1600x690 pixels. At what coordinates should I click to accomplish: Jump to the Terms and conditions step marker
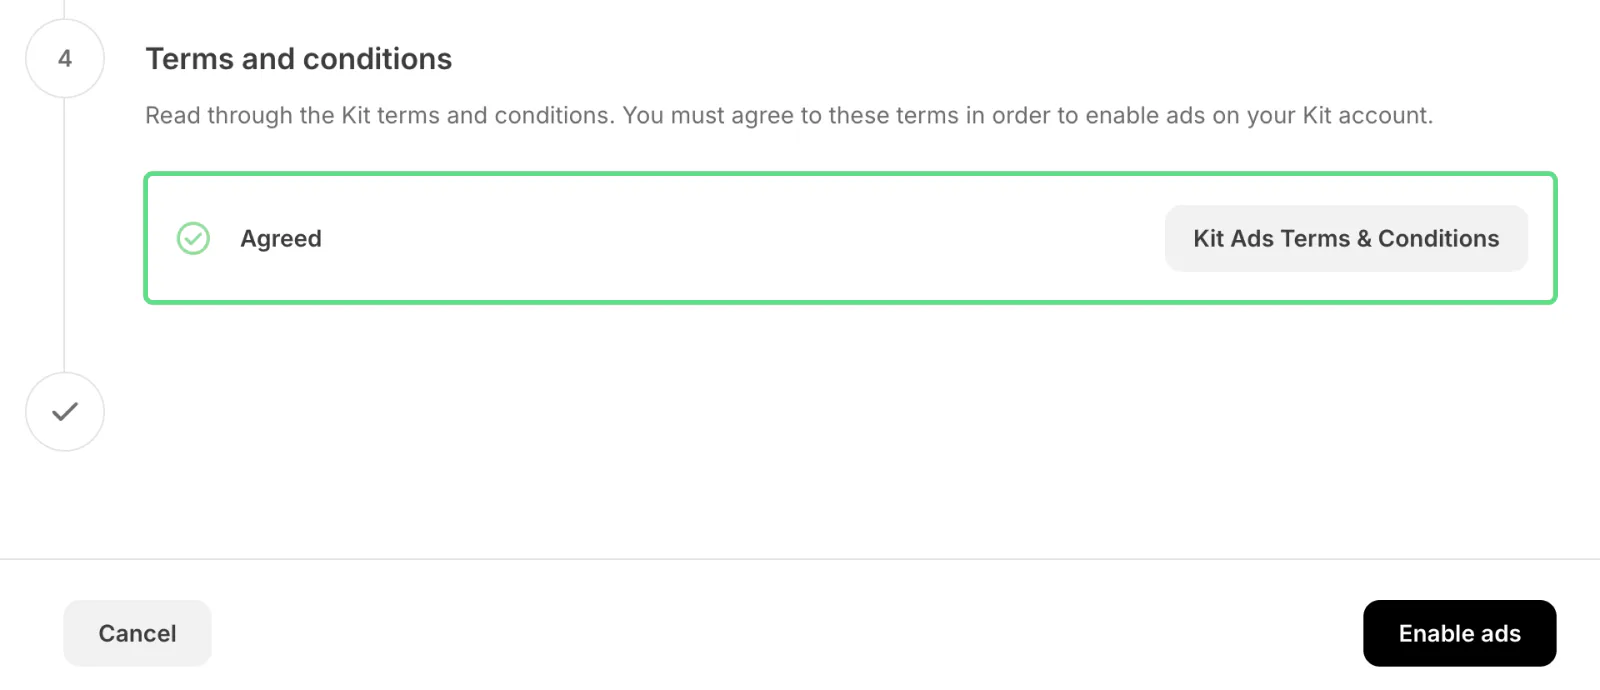pos(65,58)
